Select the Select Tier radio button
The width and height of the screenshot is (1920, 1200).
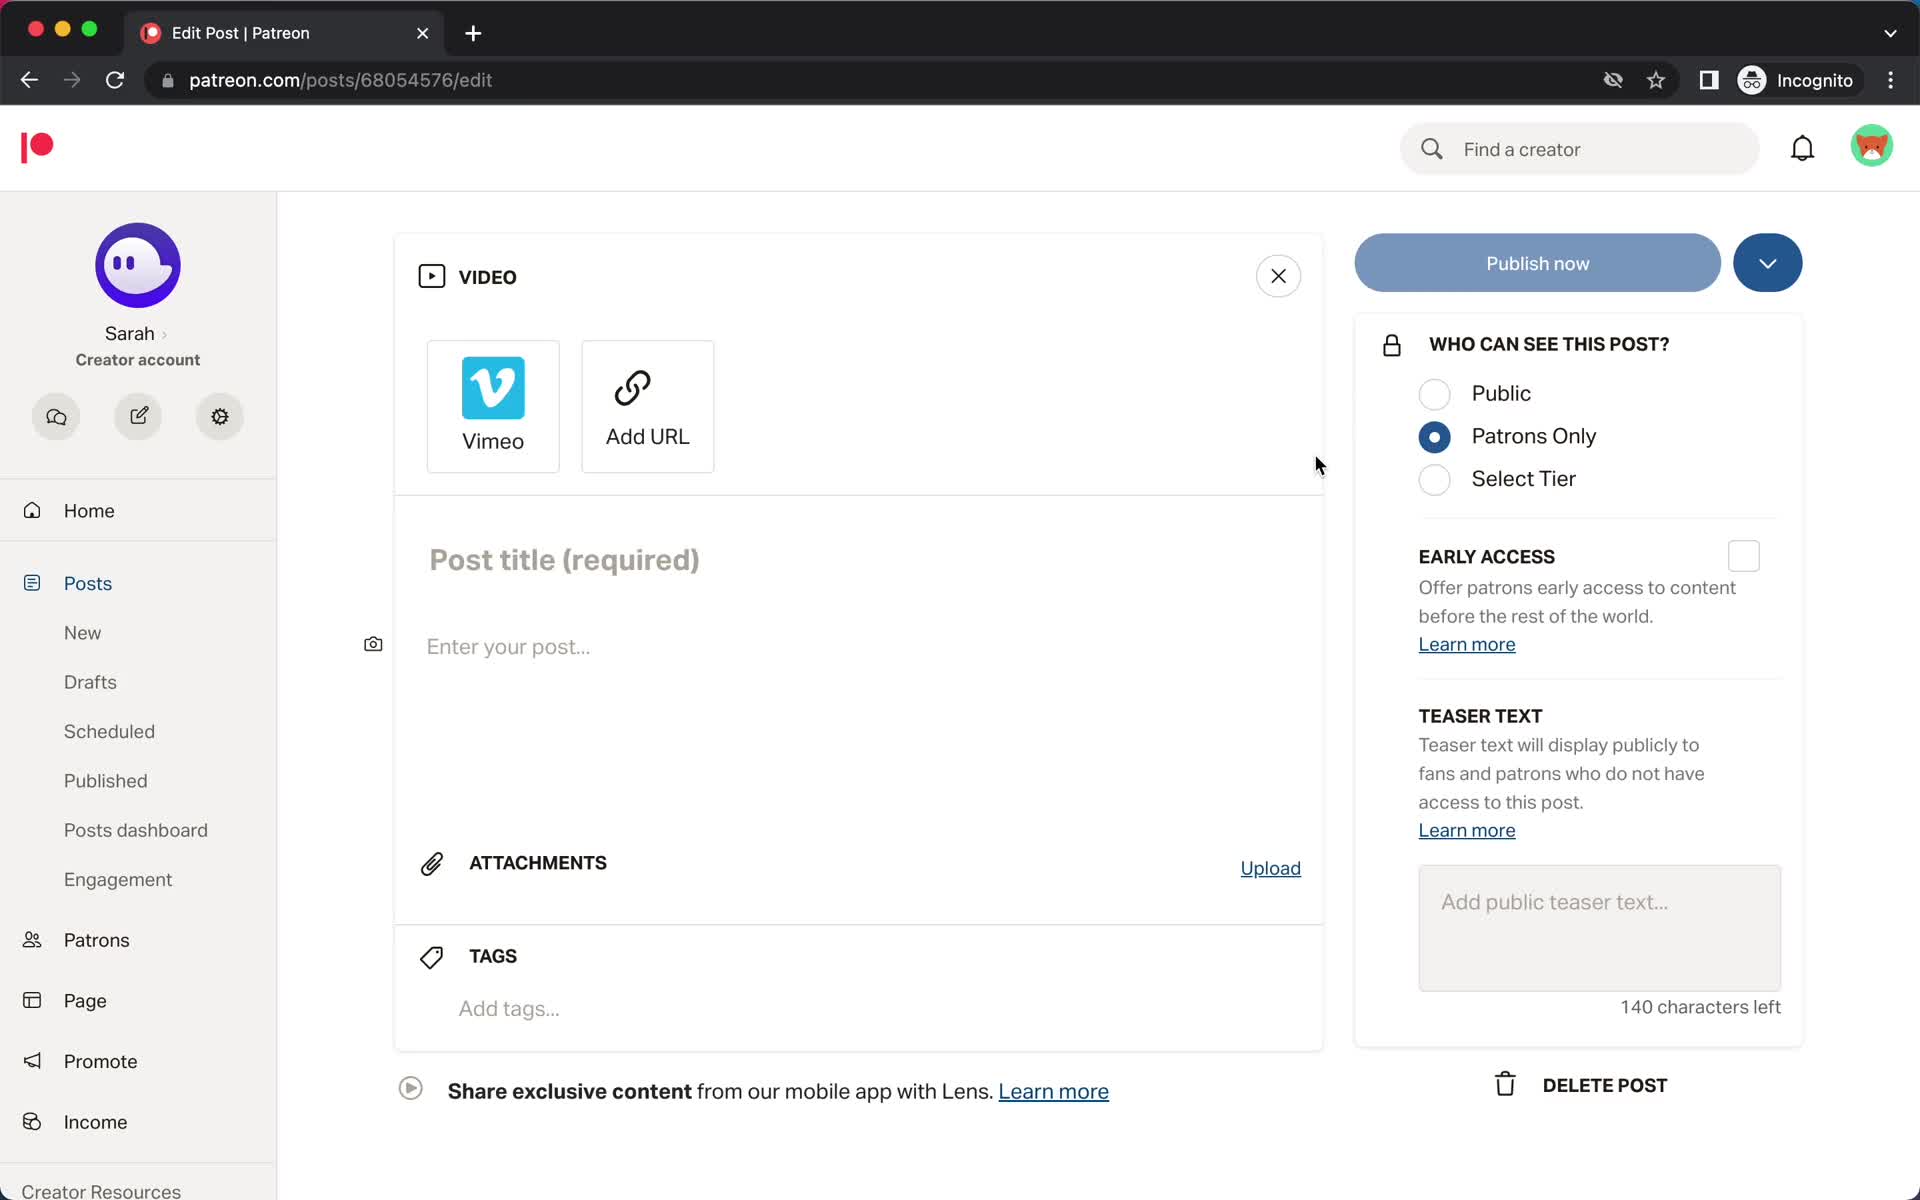point(1435,478)
